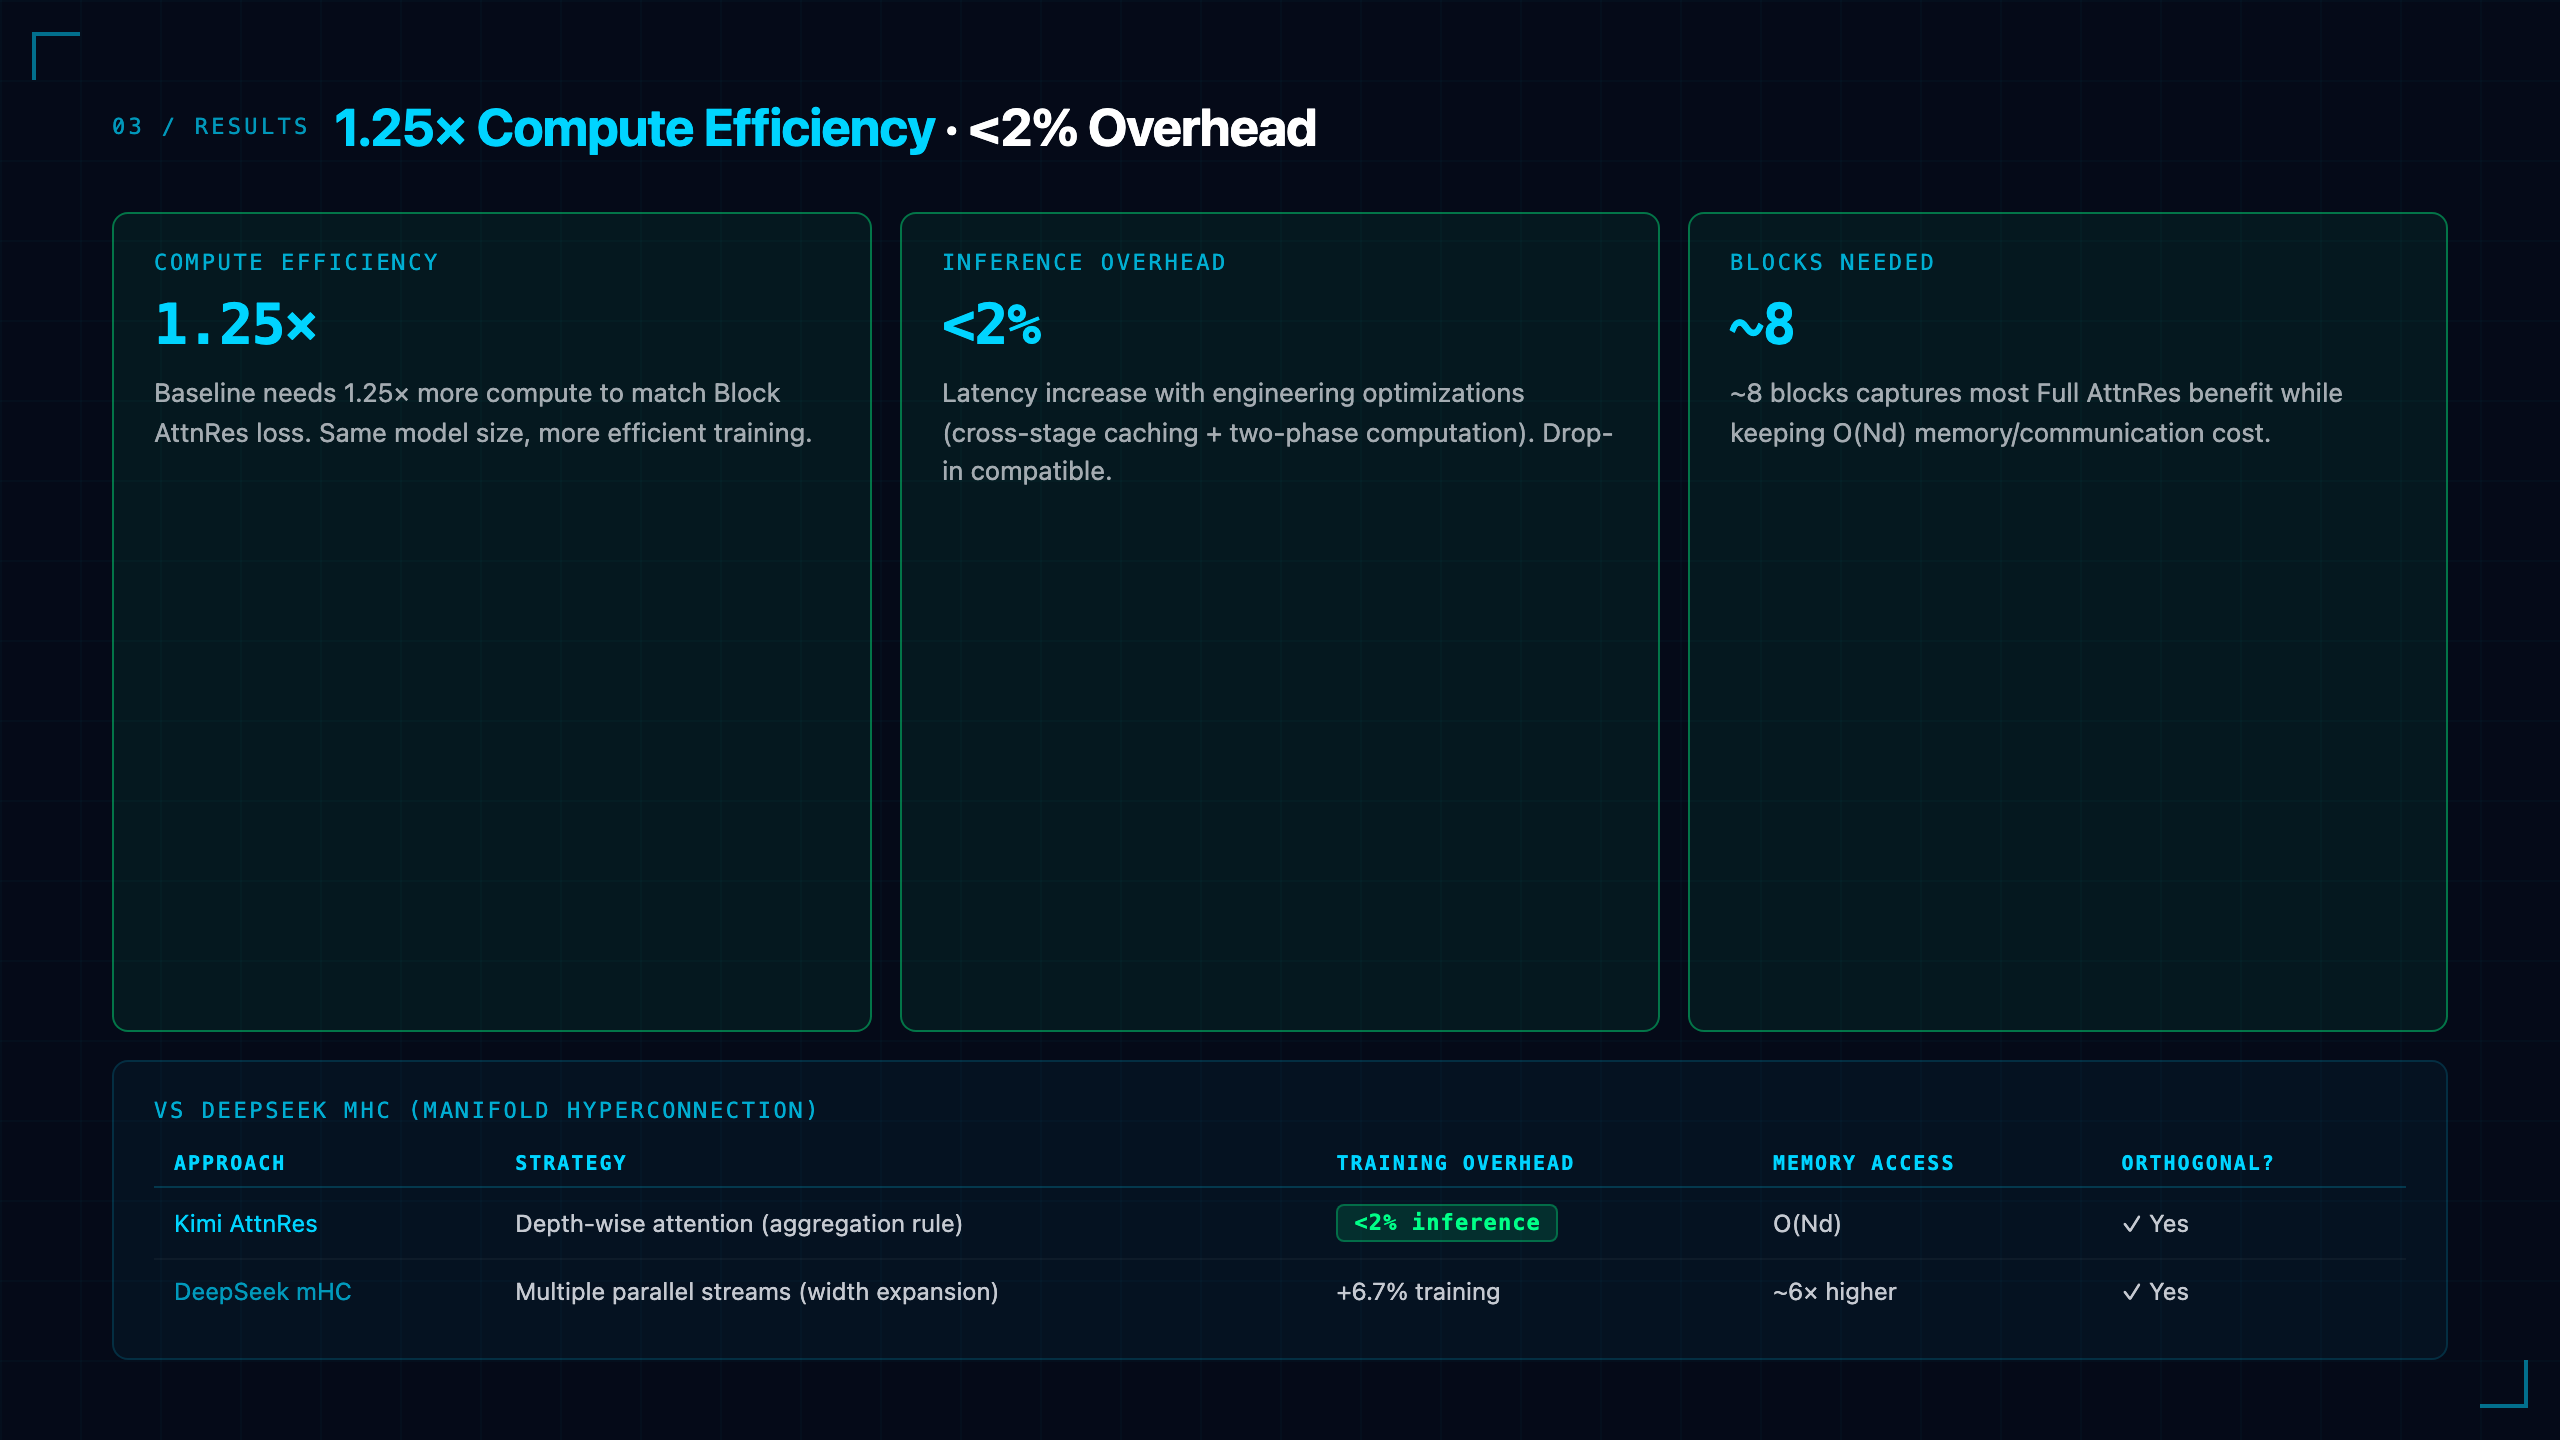This screenshot has width=2560, height=1440.
Task: Click the Memory Access column header
Action: (x=1863, y=1163)
